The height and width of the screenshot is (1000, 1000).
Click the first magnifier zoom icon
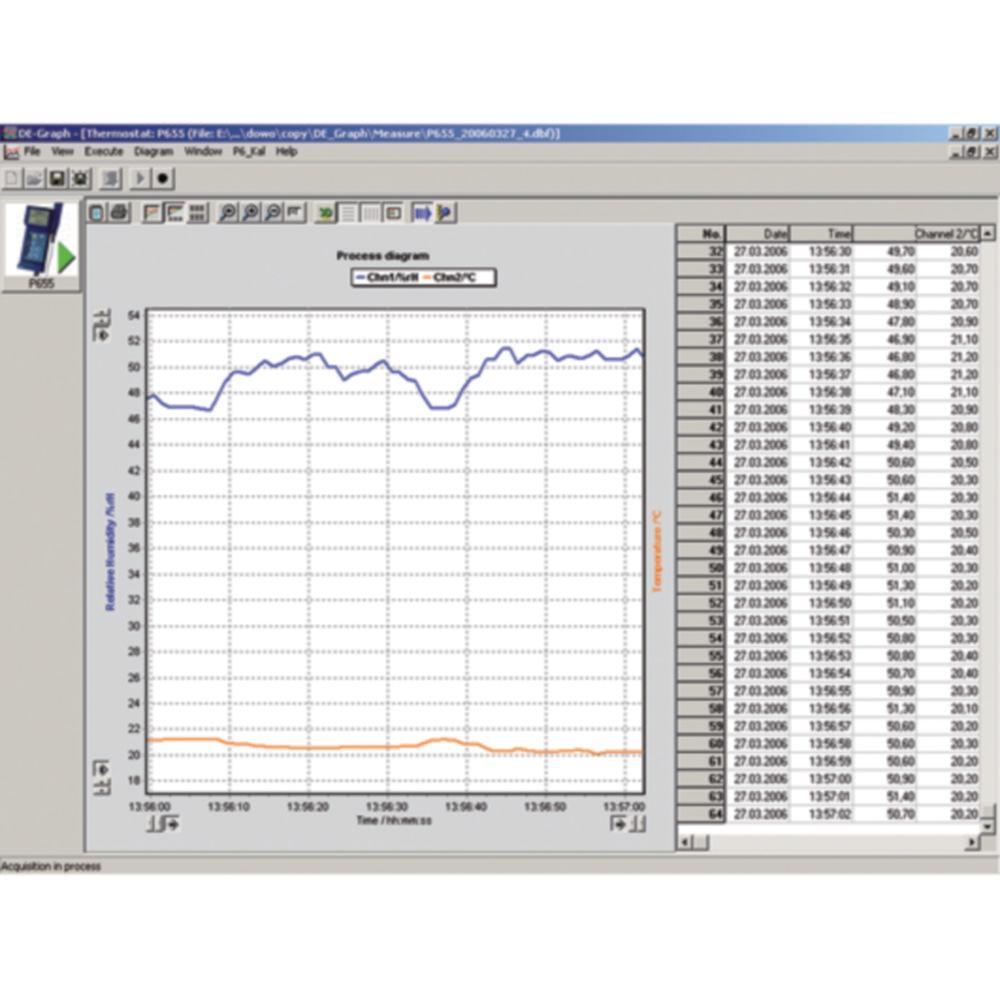(228, 213)
